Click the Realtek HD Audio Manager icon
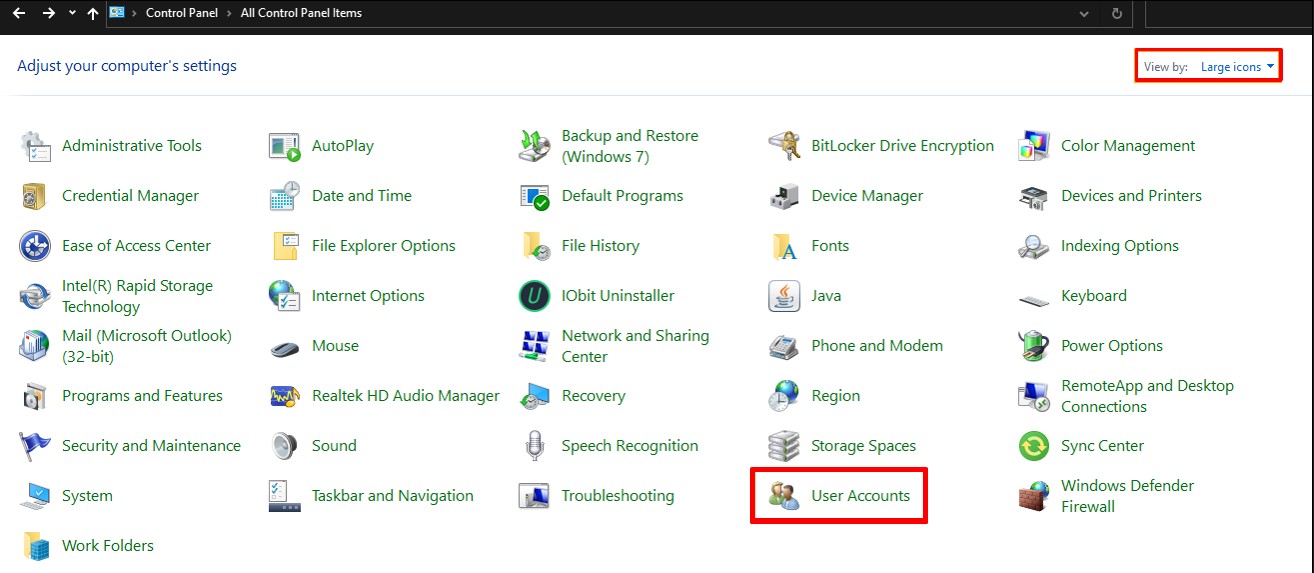 click(x=285, y=396)
